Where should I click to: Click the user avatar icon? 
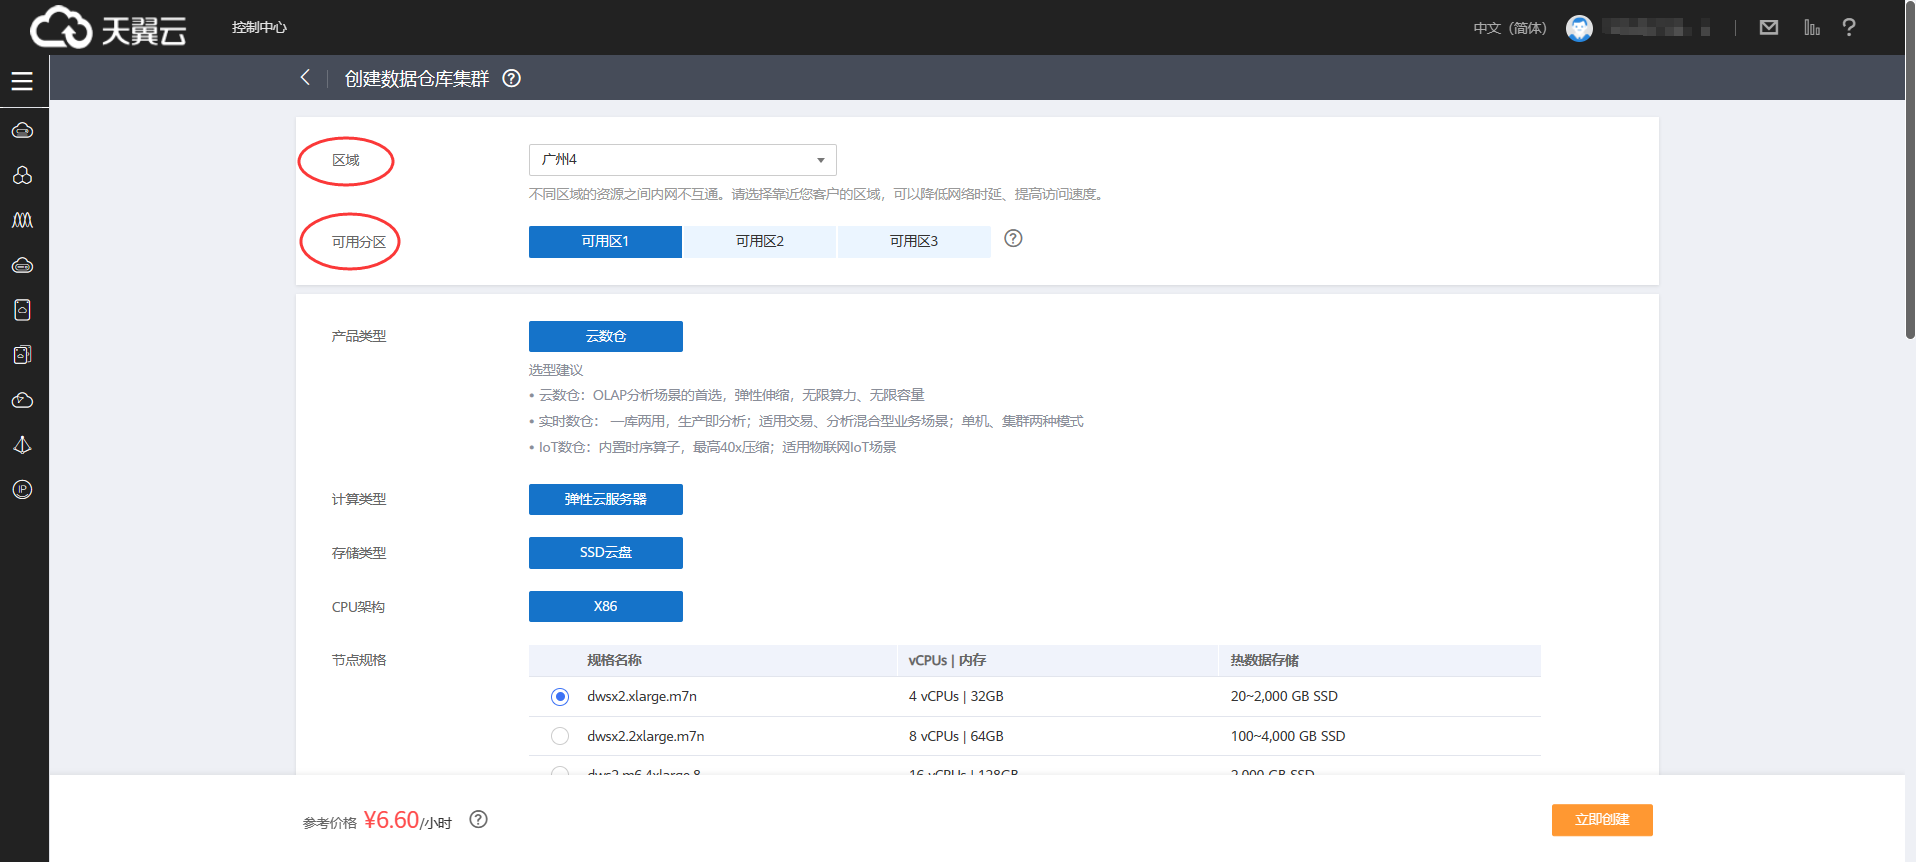1579,28
